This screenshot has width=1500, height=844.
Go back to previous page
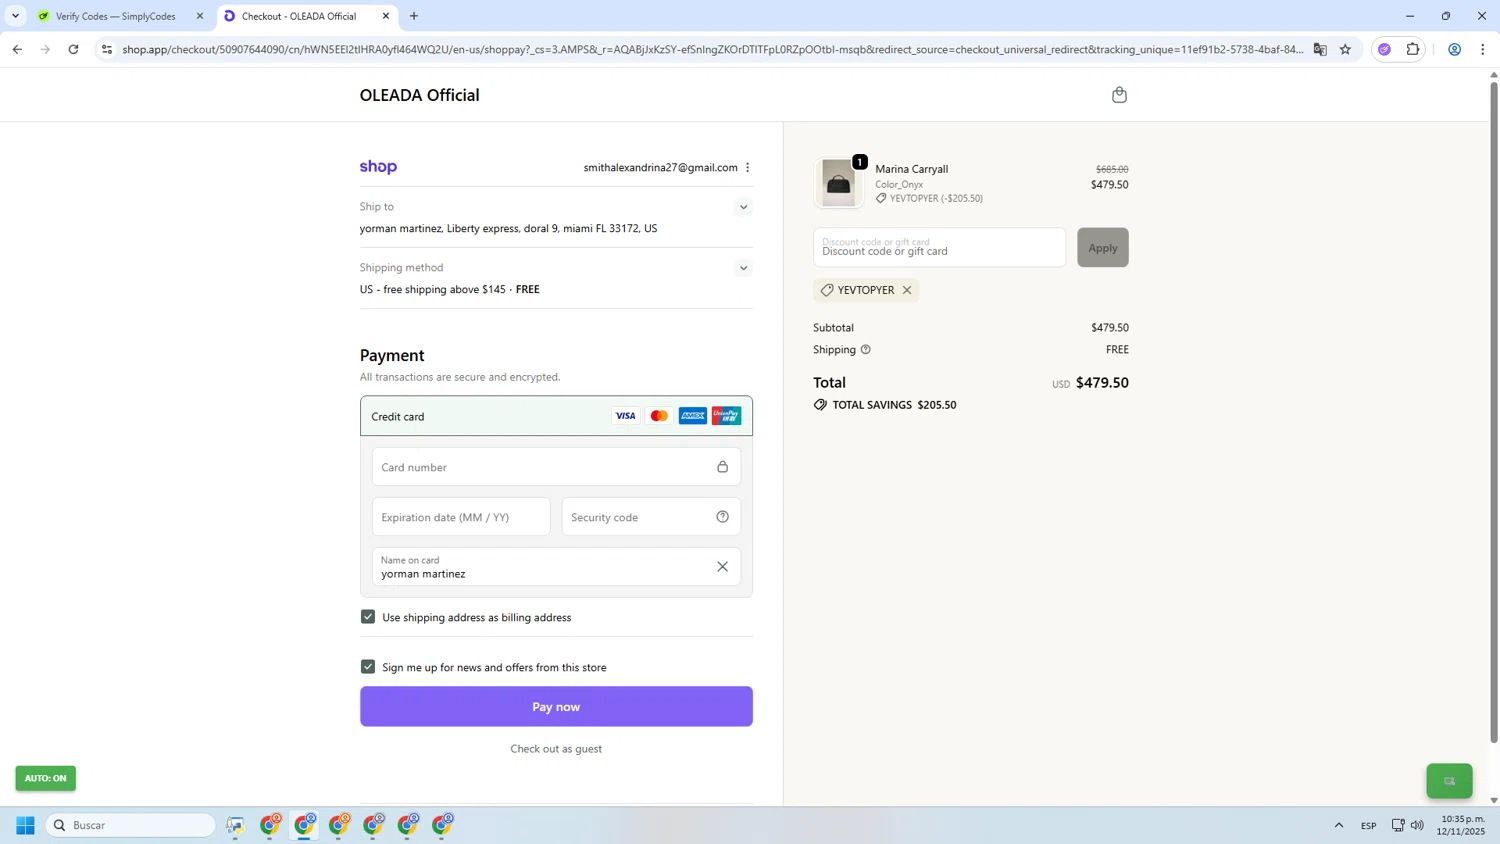pyautogui.click(x=17, y=49)
